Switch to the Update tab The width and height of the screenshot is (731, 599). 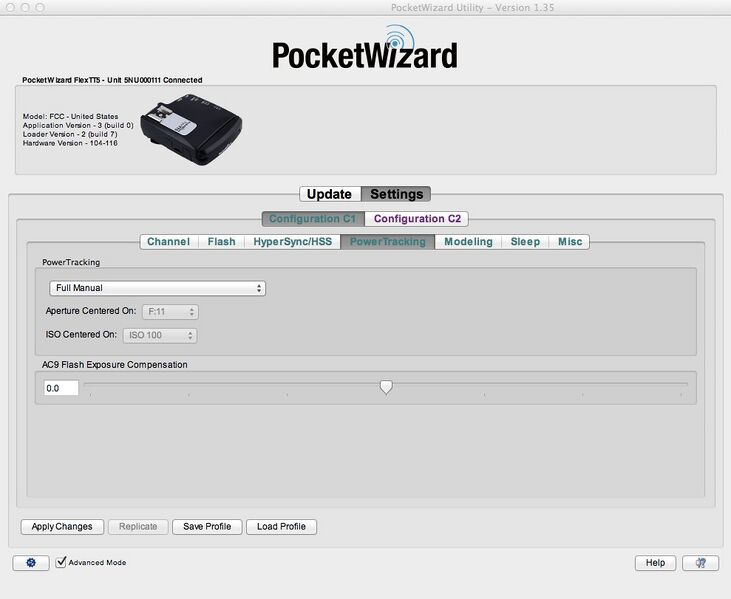(x=330, y=194)
